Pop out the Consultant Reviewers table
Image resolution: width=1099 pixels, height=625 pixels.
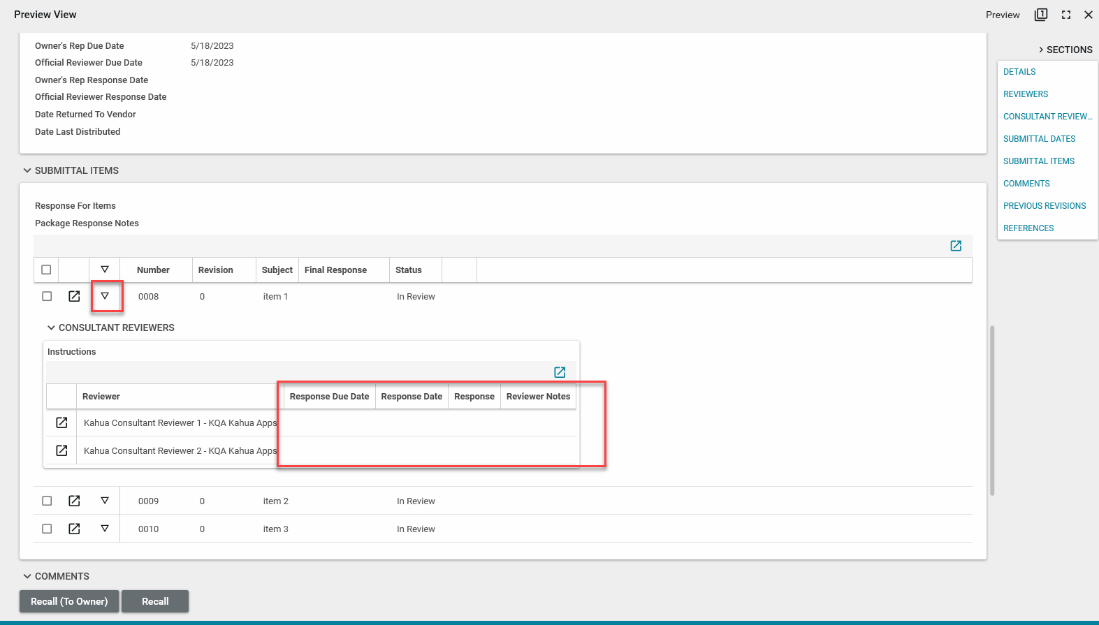tap(560, 372)
